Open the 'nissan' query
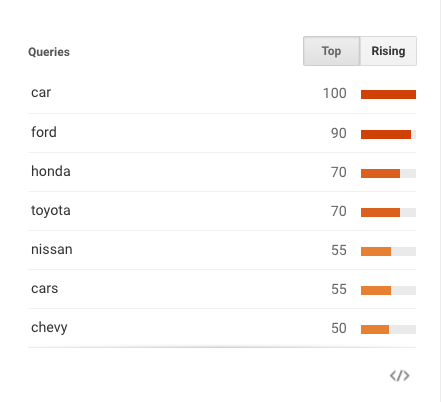The width and height of the screenshot is (441, 402). point(52,249)
